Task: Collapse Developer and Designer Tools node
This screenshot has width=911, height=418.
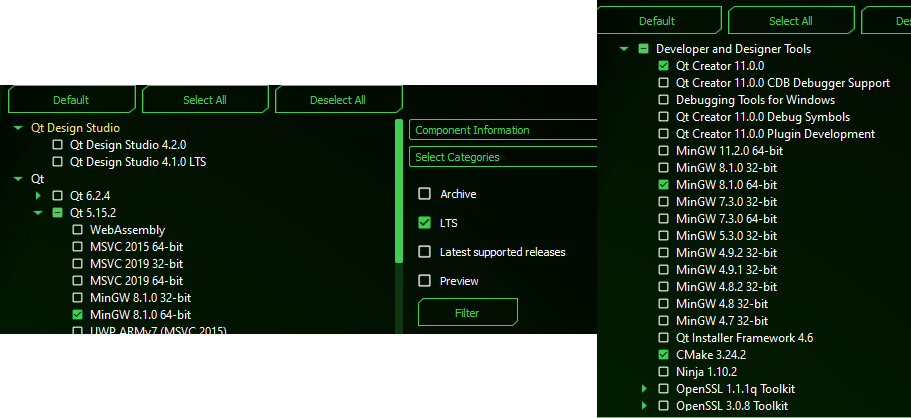Action: (x=624, y=49)
